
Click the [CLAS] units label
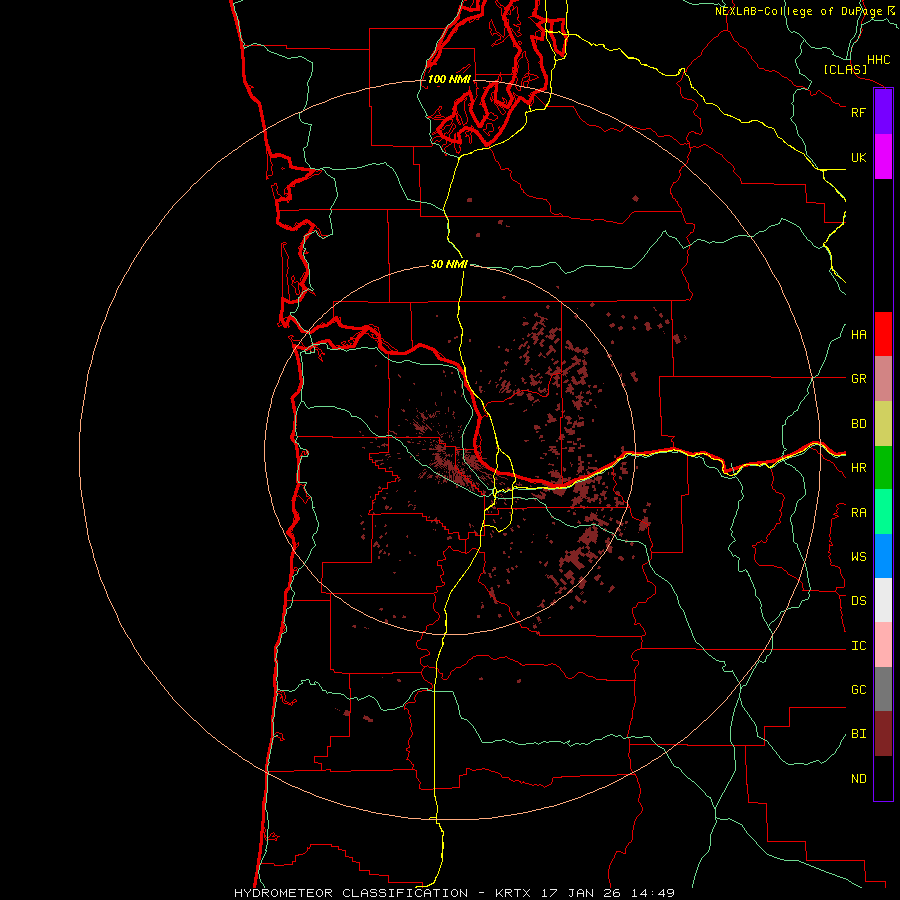pos(845,70)
